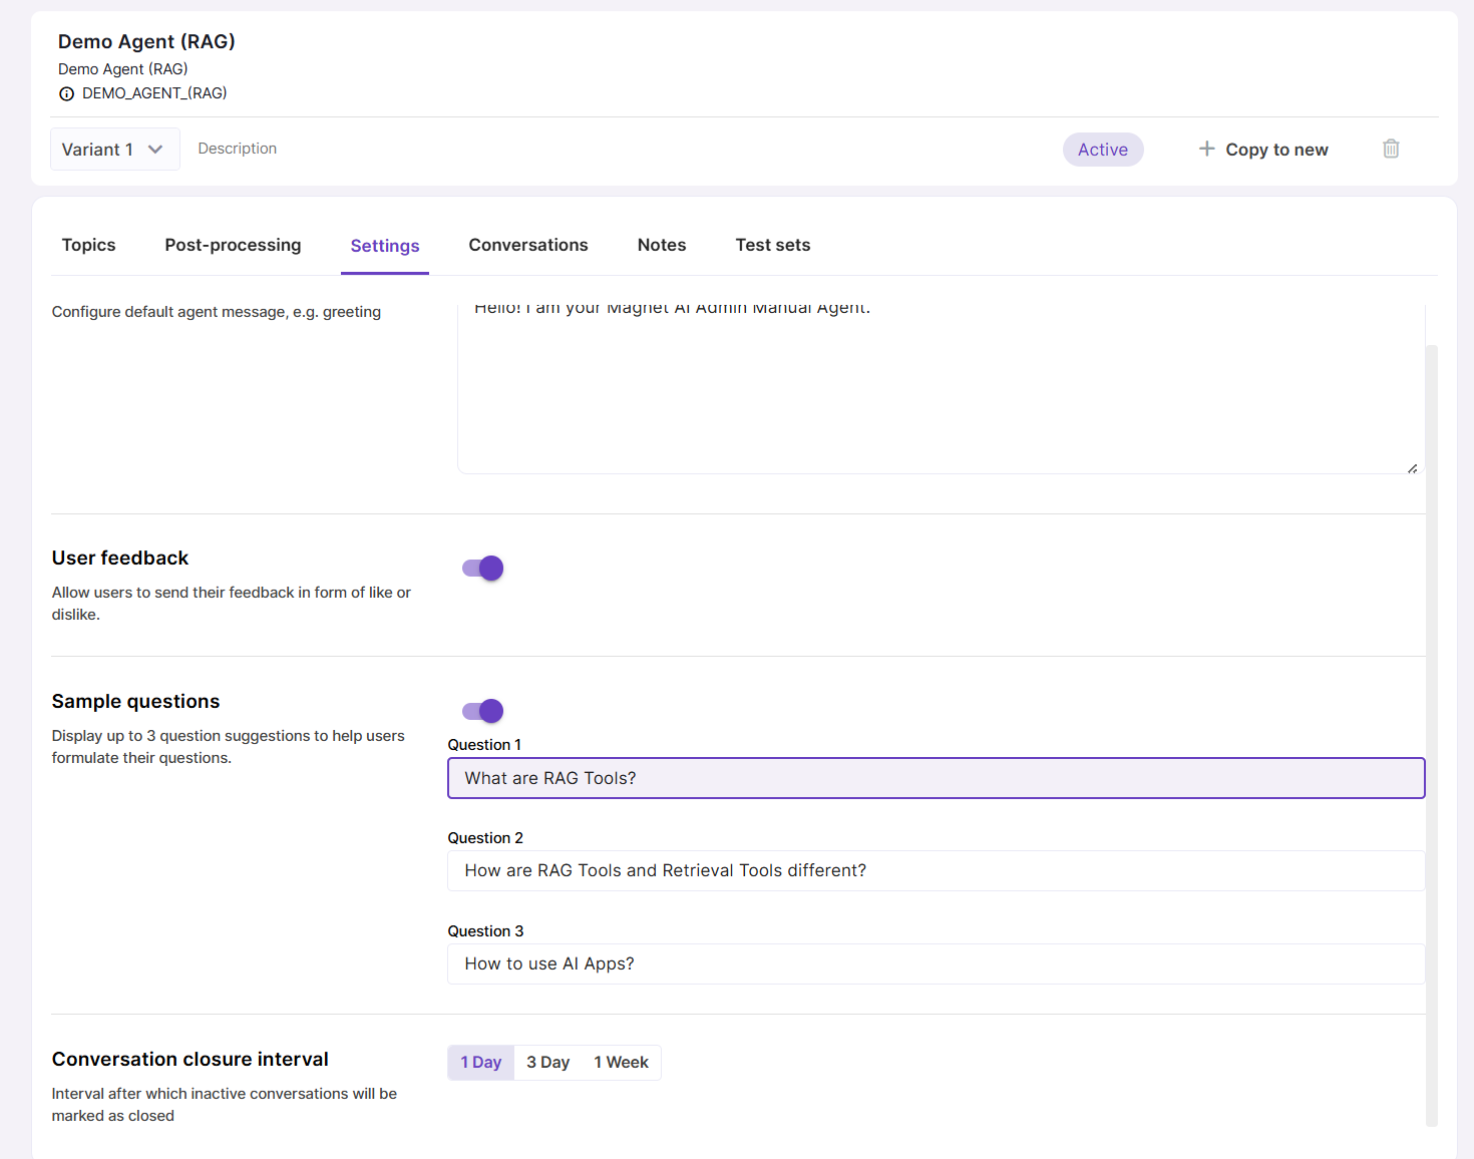Image resolution: width=1474 pixels, height=1159 pixels.
Task: Switch to the Test sets tab
Action: 773,245
